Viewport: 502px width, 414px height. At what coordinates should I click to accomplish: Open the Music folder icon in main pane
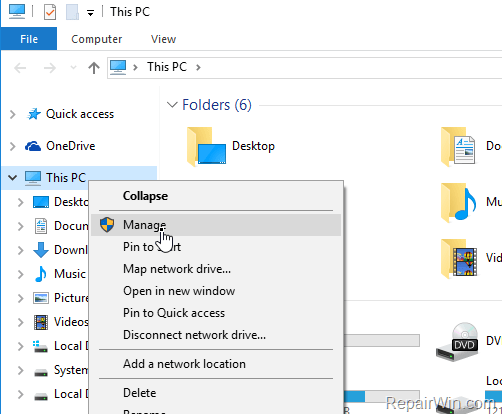point(458,202)
